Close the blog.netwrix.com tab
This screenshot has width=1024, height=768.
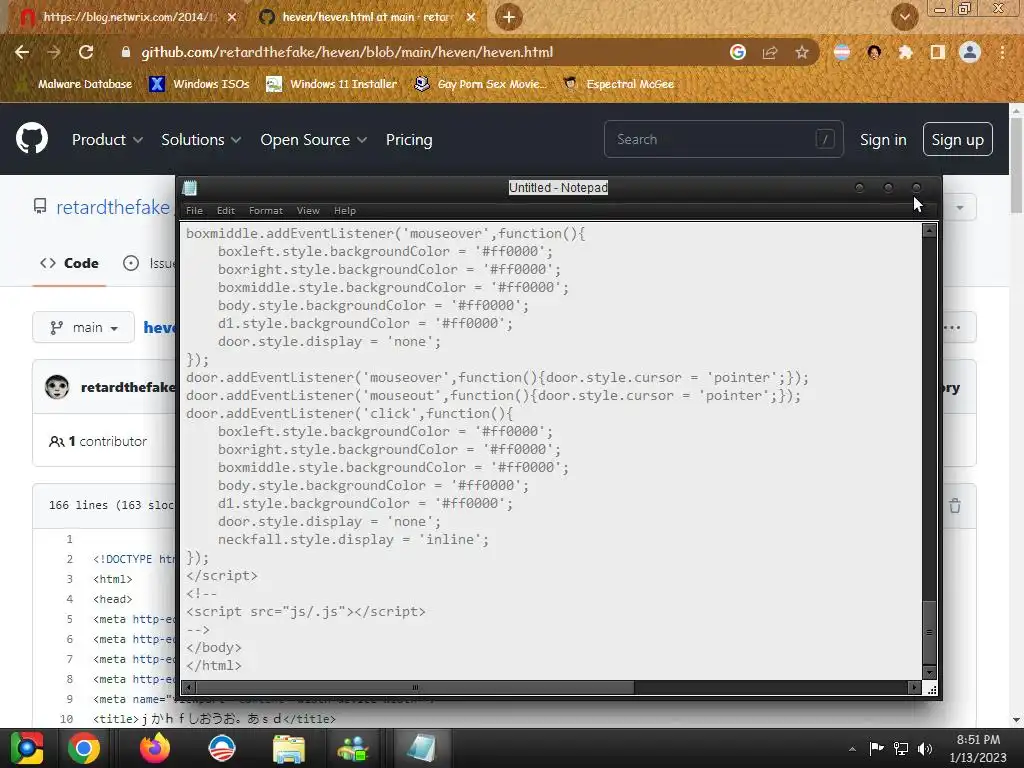point(232,17)
